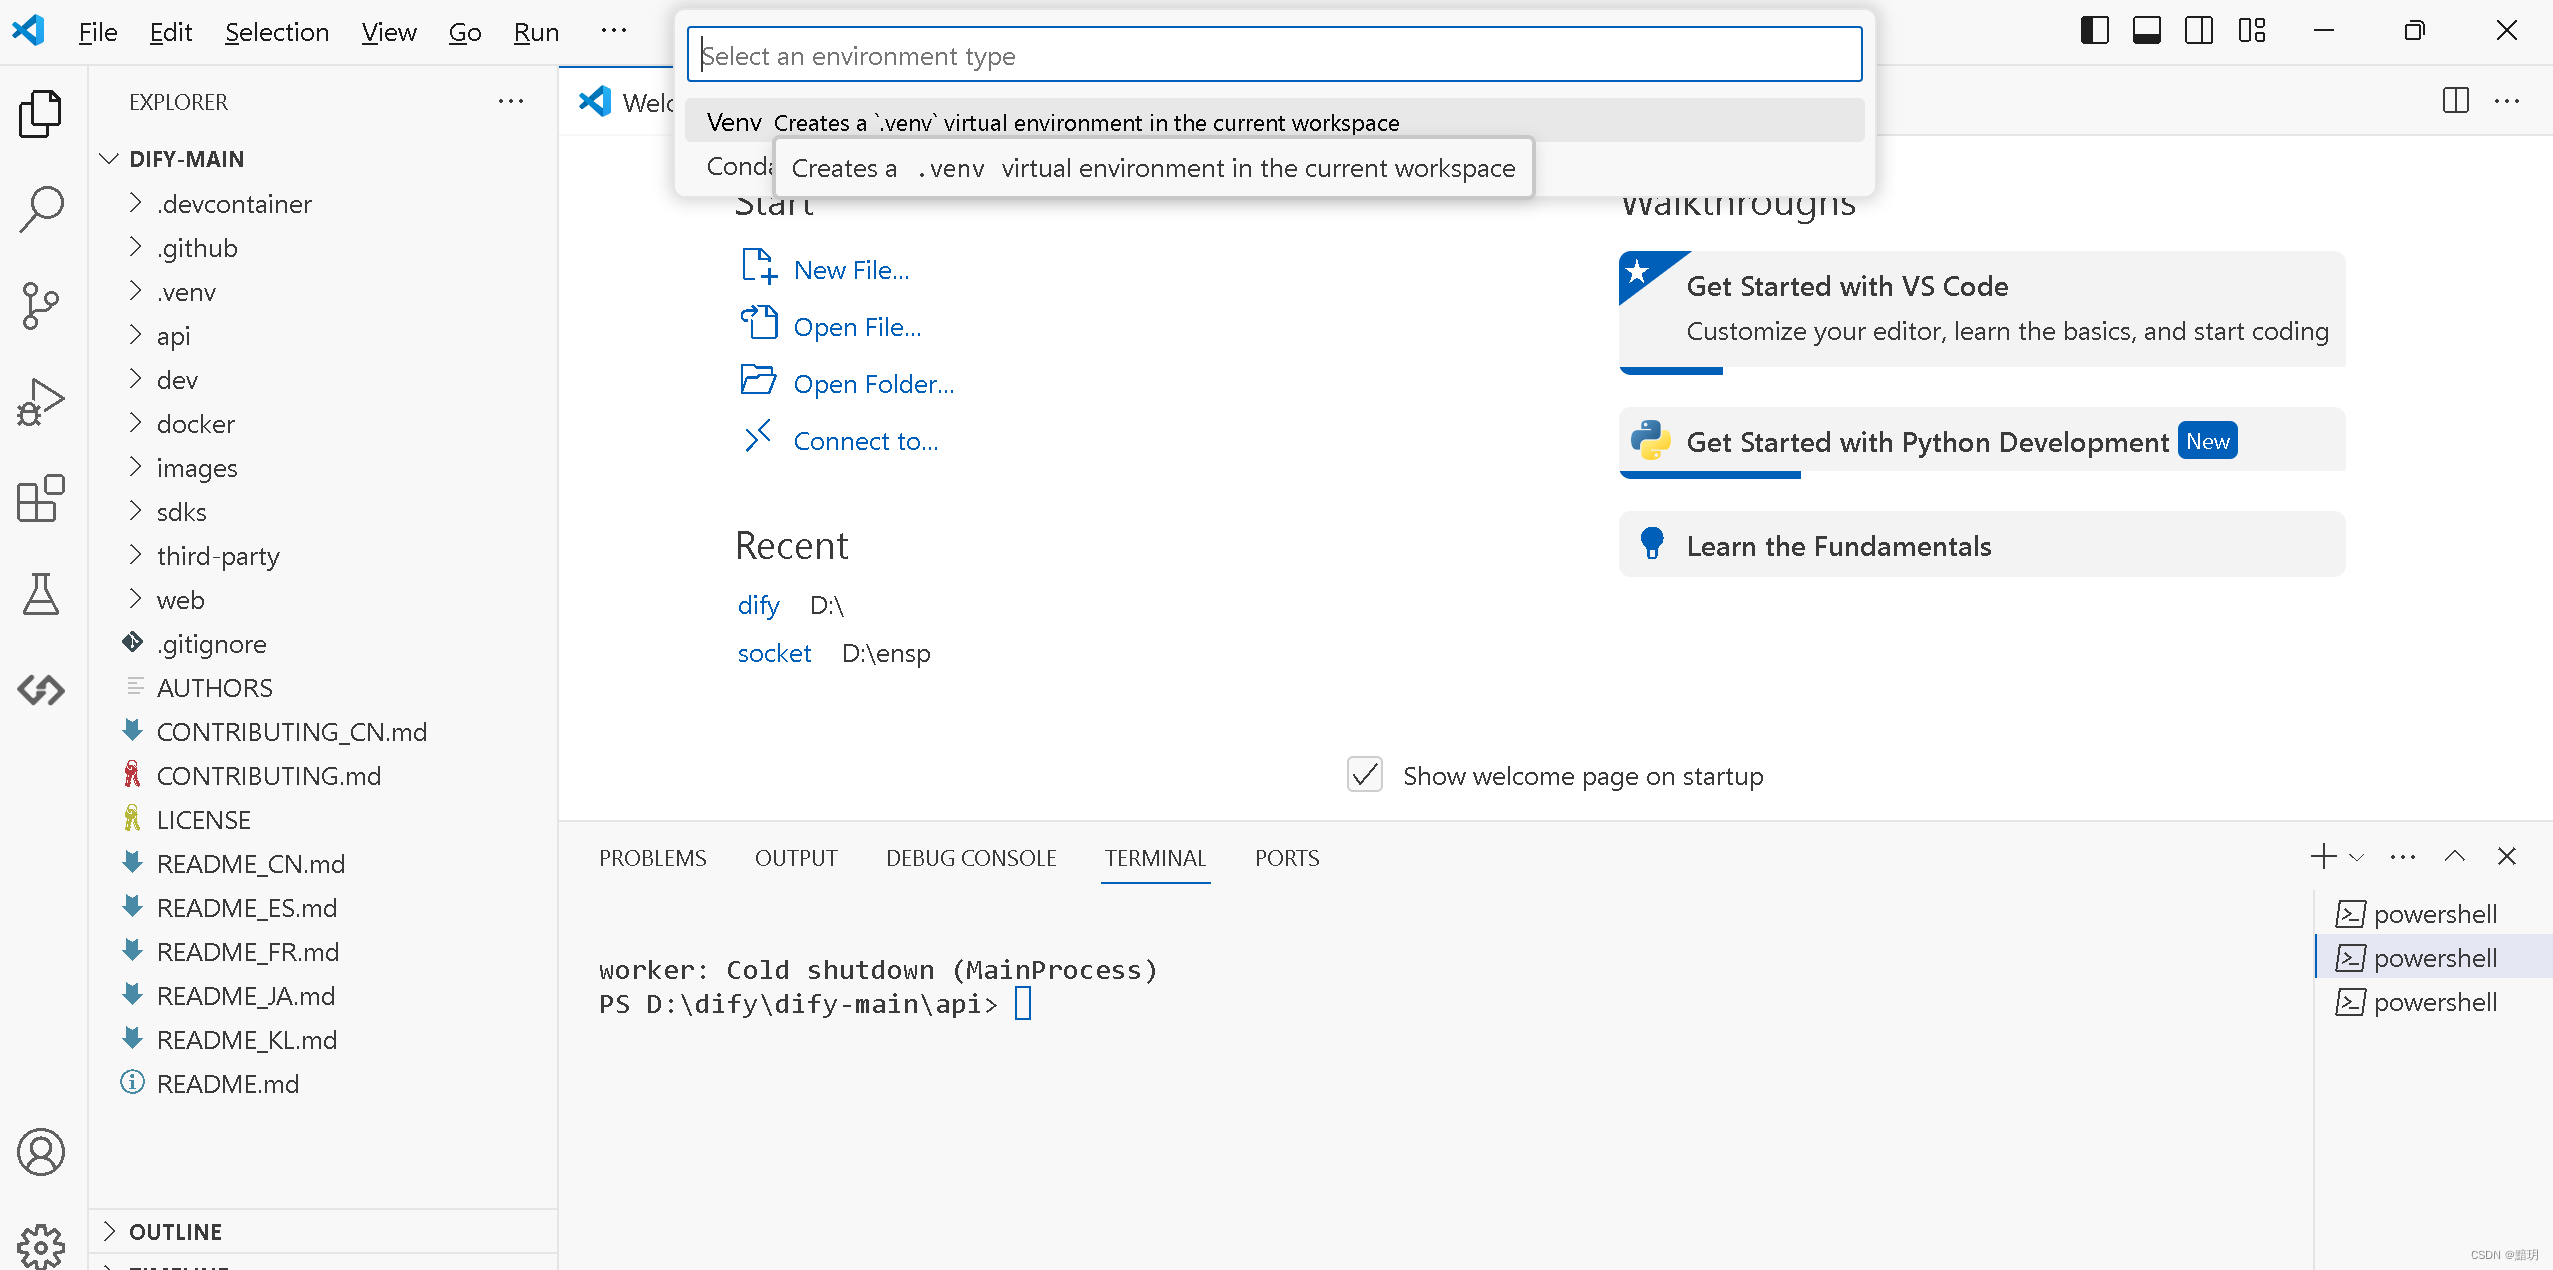The height and width of the screenshot is (1270, 2553).
Task: Open the terminal launch profile dropdown arrow
Action: 2357,857
